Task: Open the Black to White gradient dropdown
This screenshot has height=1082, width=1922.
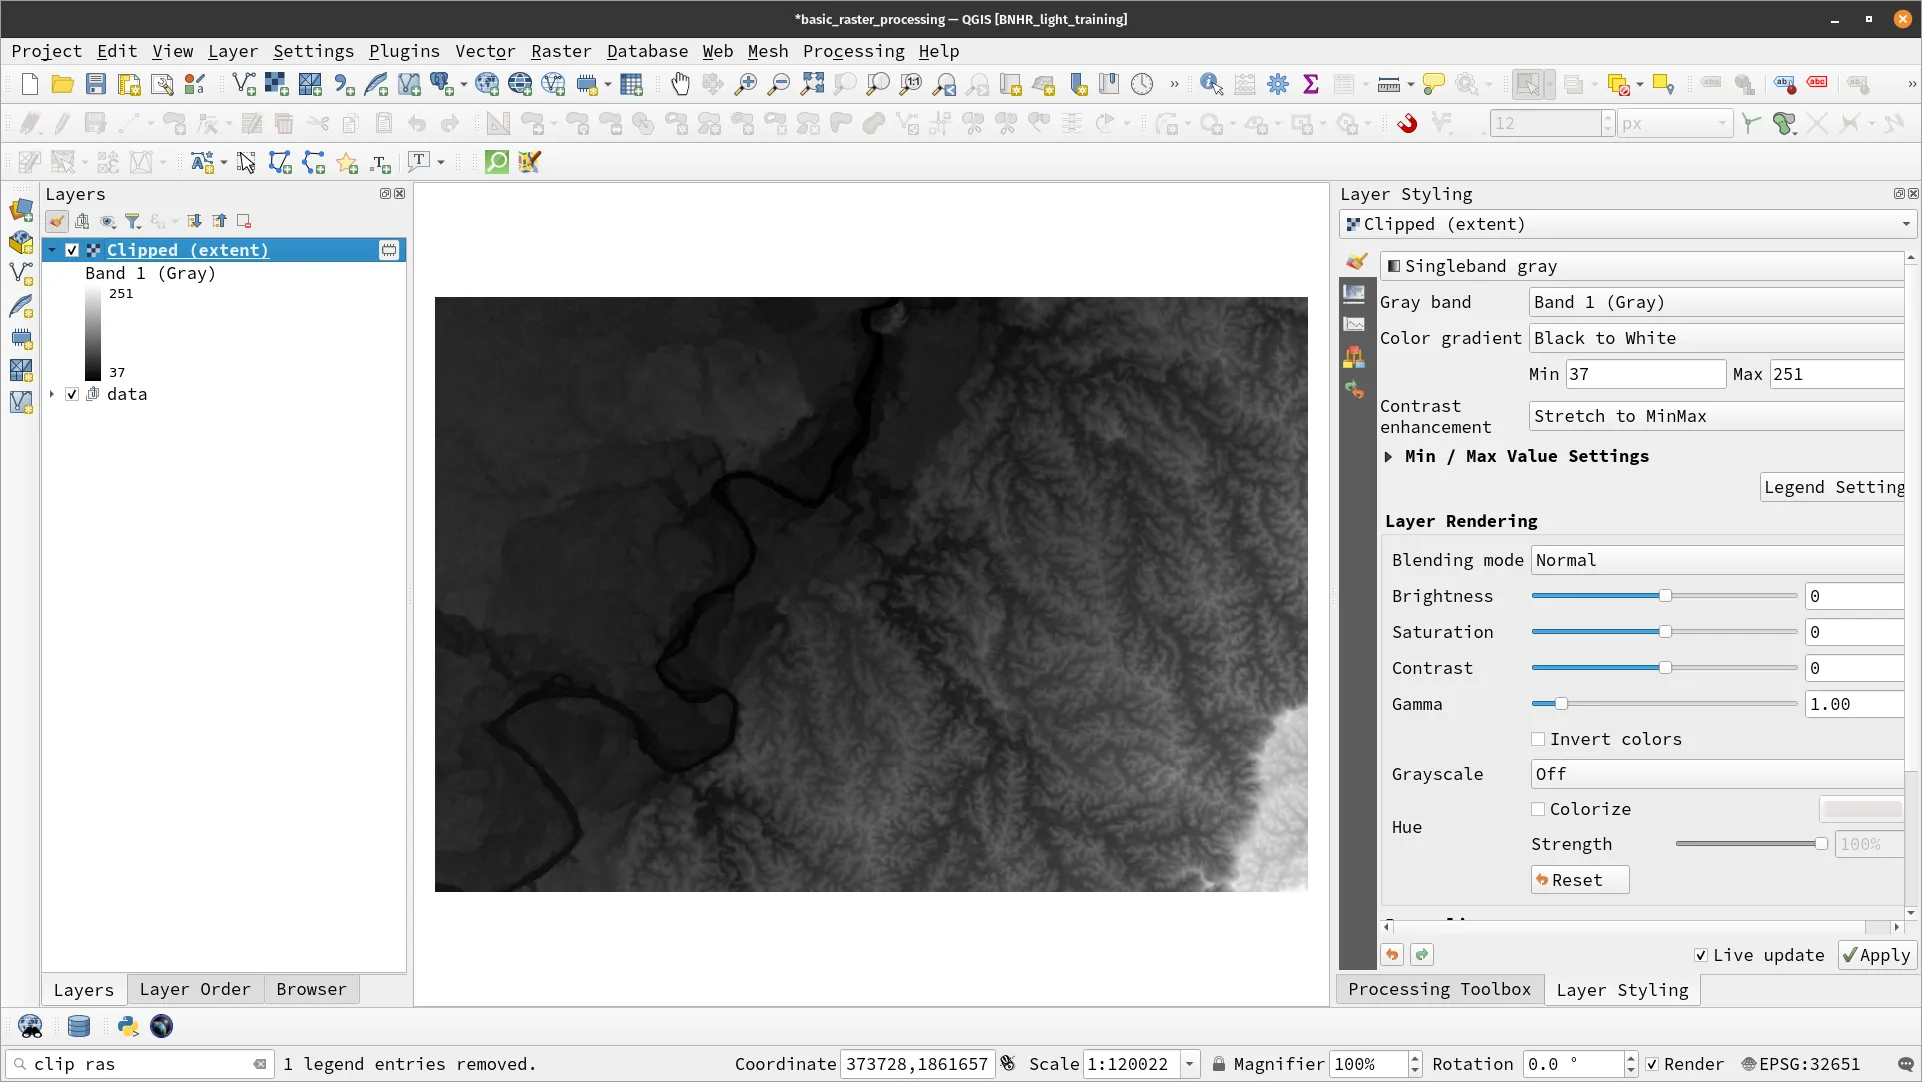Action: coord(1716,338)
